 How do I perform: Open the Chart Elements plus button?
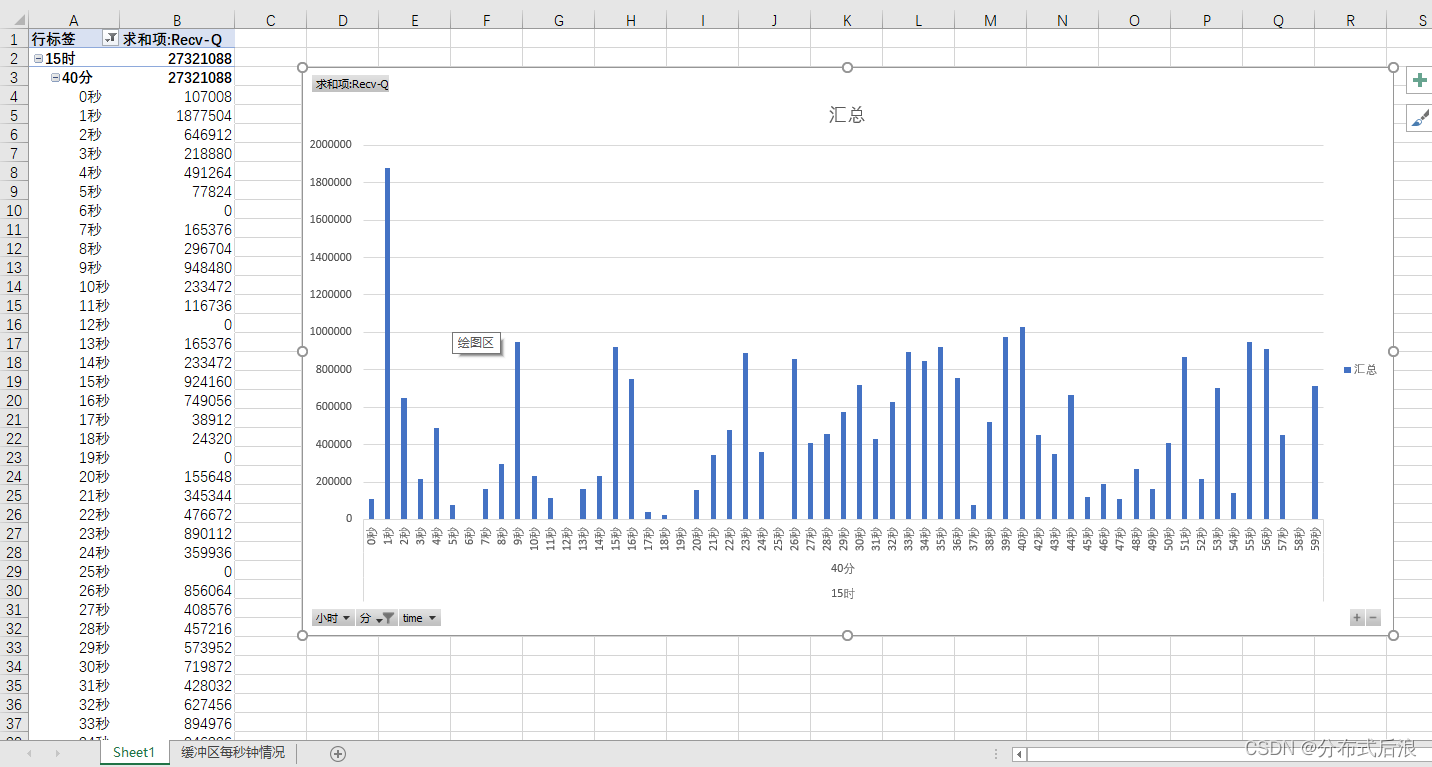1419,81
